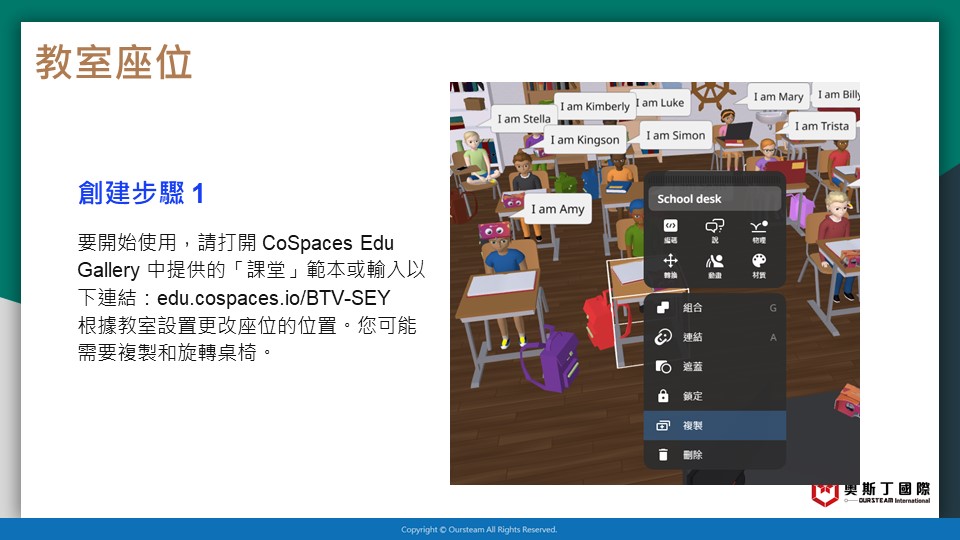
Task: Open the Material (材質) palette icon
Action: coord(759,266)
